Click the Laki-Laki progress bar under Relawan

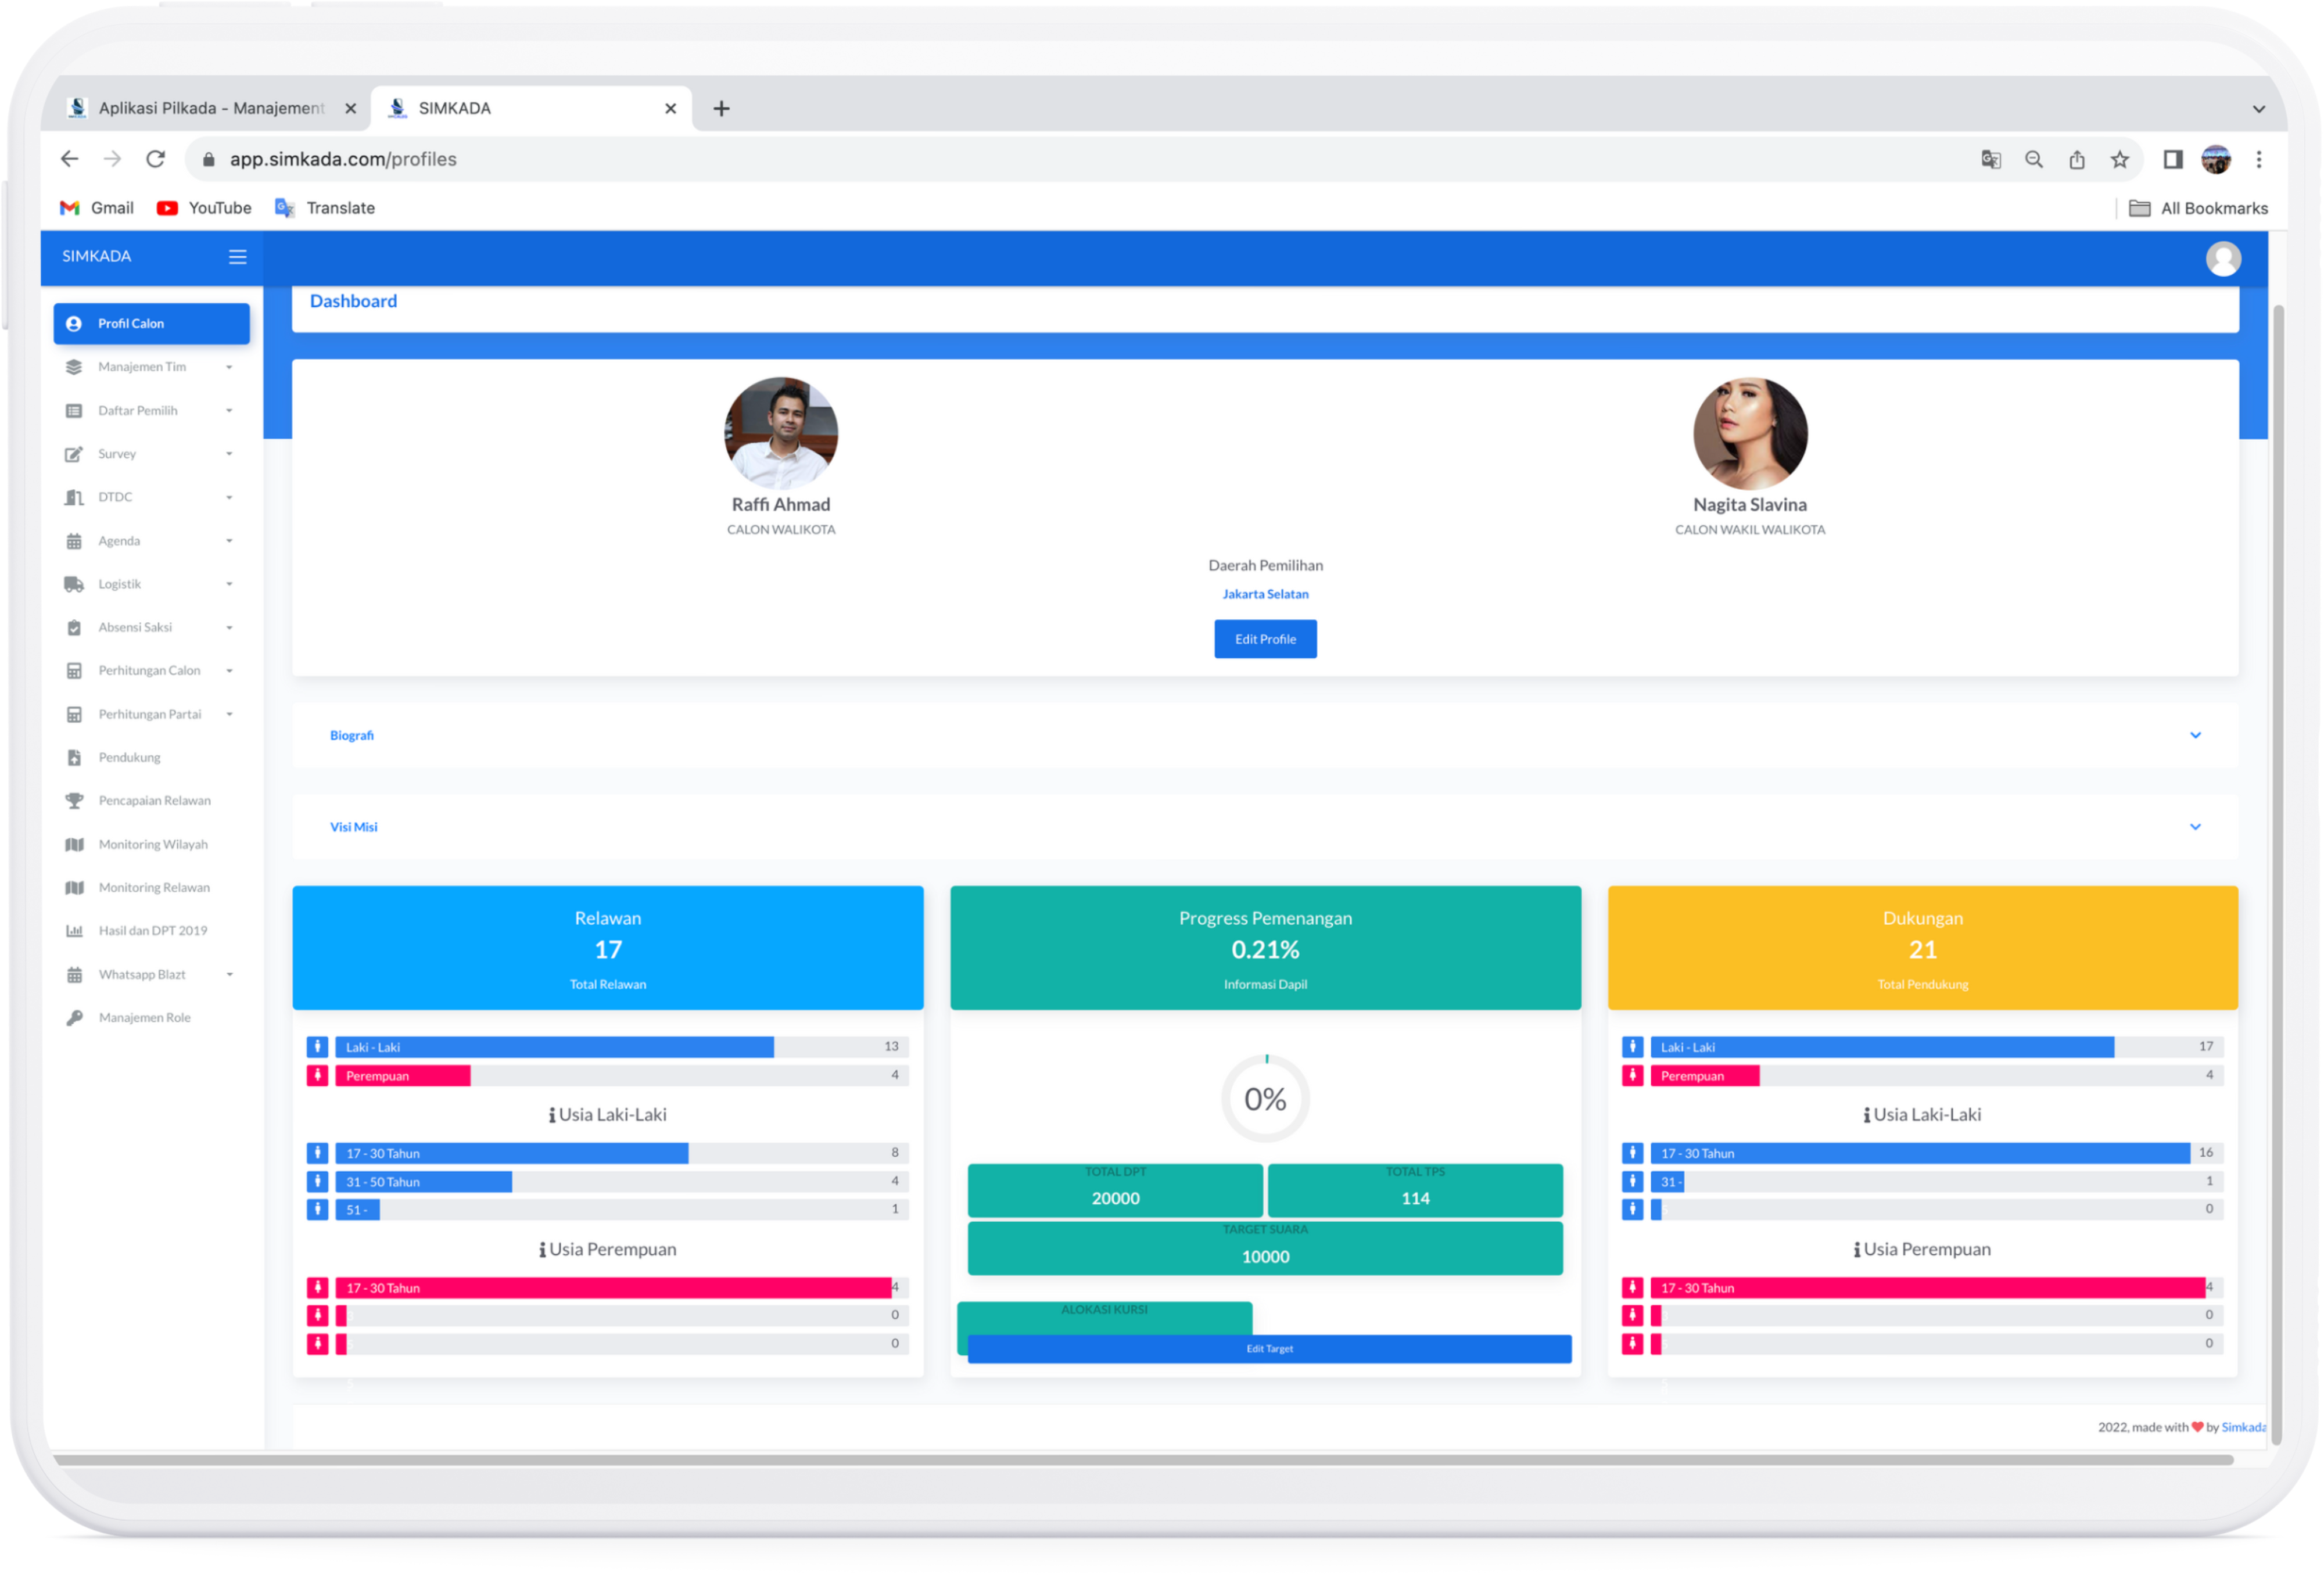click(x=555, y=1047)
